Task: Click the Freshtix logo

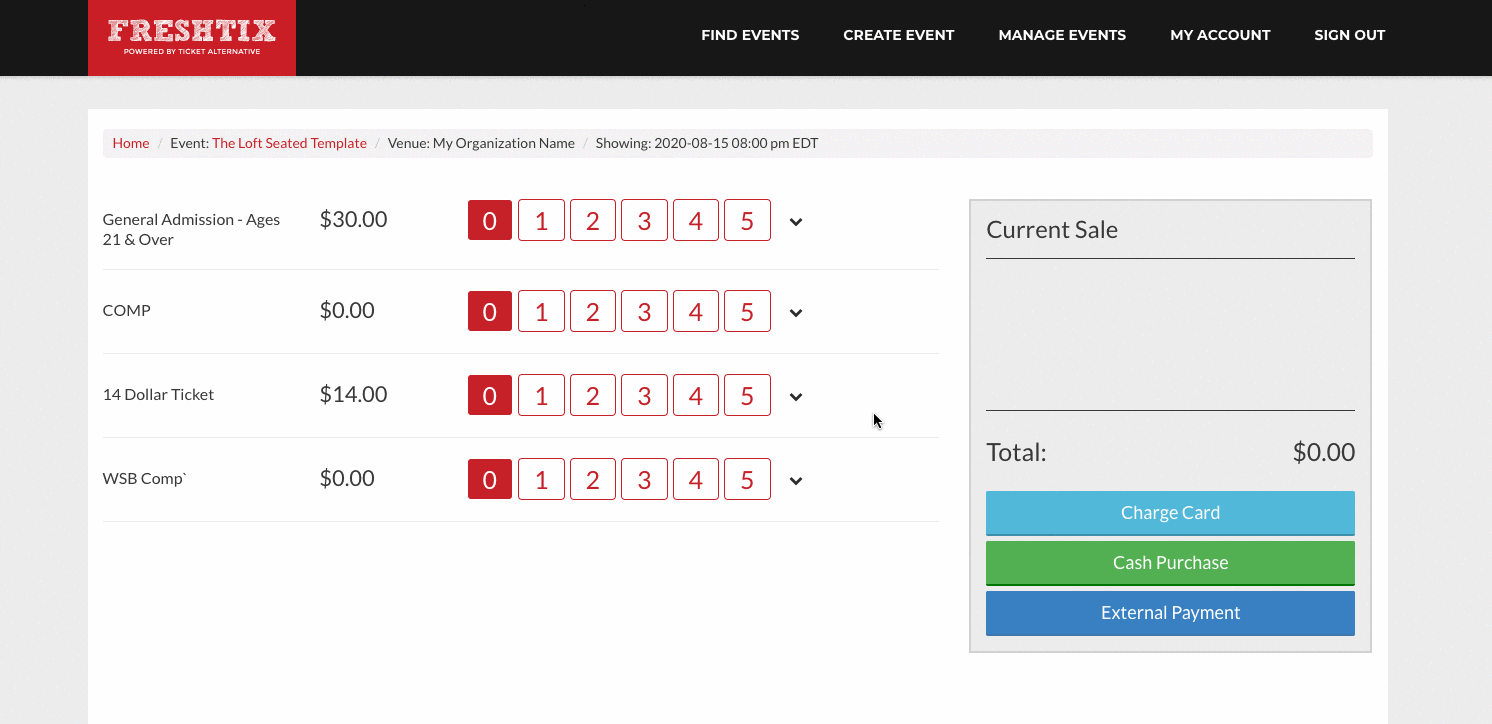Action: click(x=192, y=37)
